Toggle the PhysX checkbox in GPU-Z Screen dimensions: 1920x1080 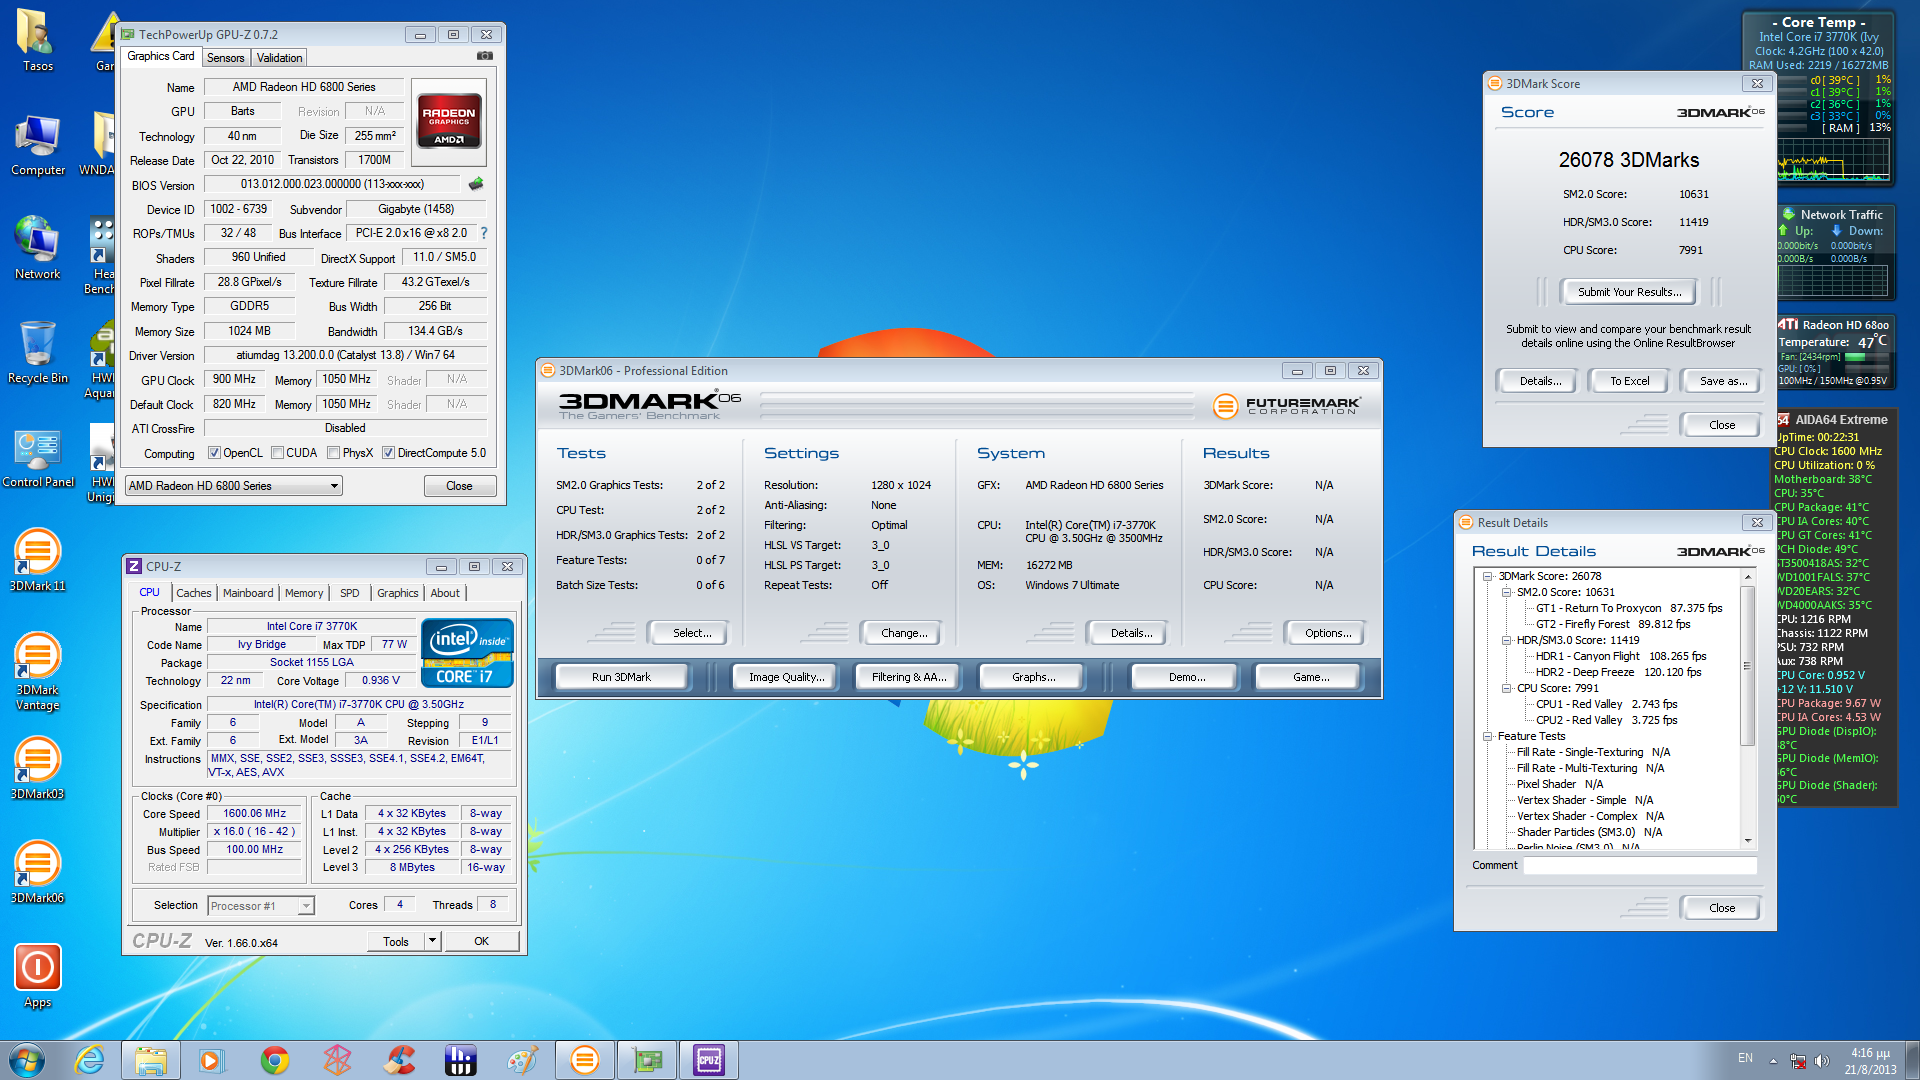click(x=333, y=453)
